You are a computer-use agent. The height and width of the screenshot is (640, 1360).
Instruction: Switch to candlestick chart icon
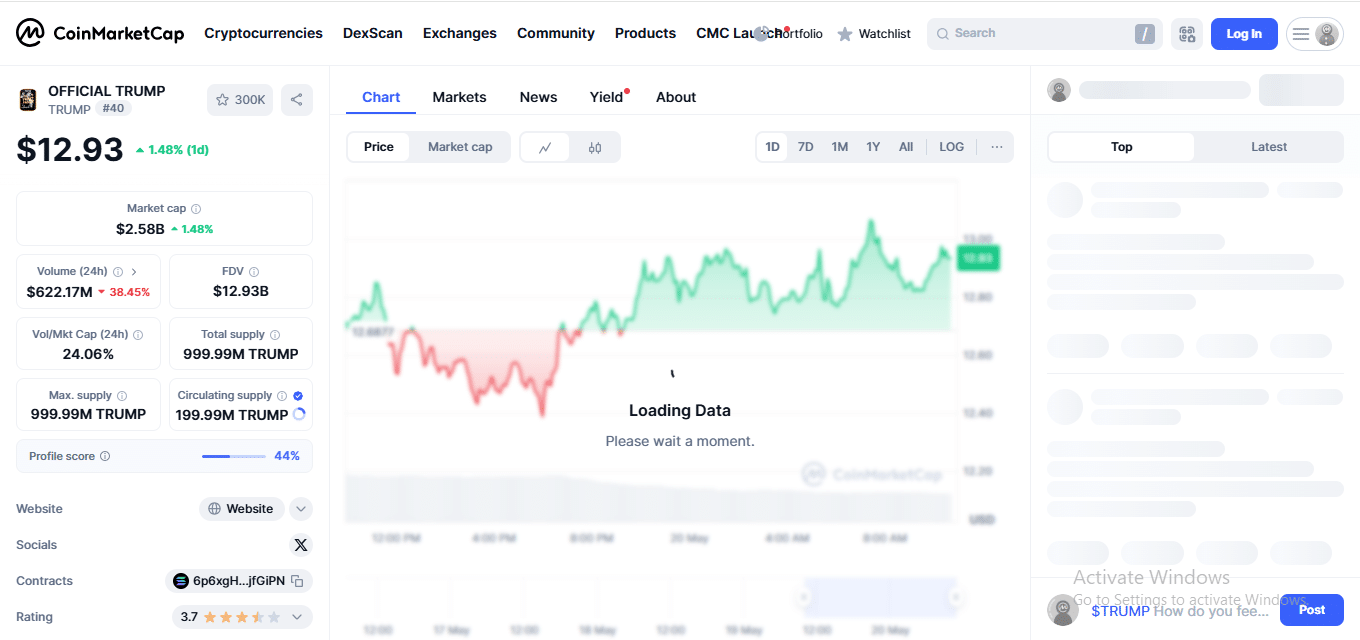(x=595, y=147)
